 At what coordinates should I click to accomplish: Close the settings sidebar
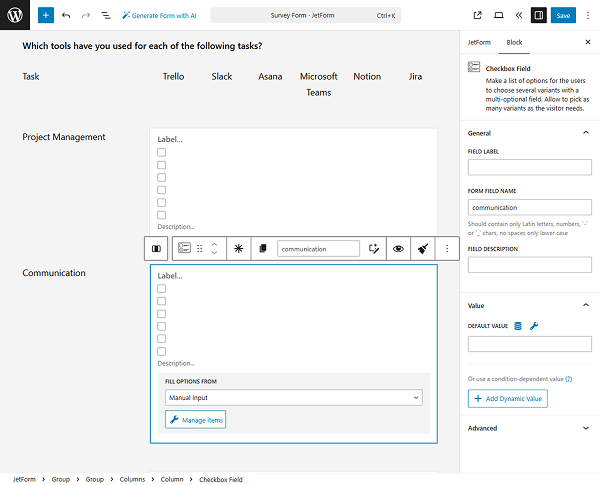coord(588,42)
